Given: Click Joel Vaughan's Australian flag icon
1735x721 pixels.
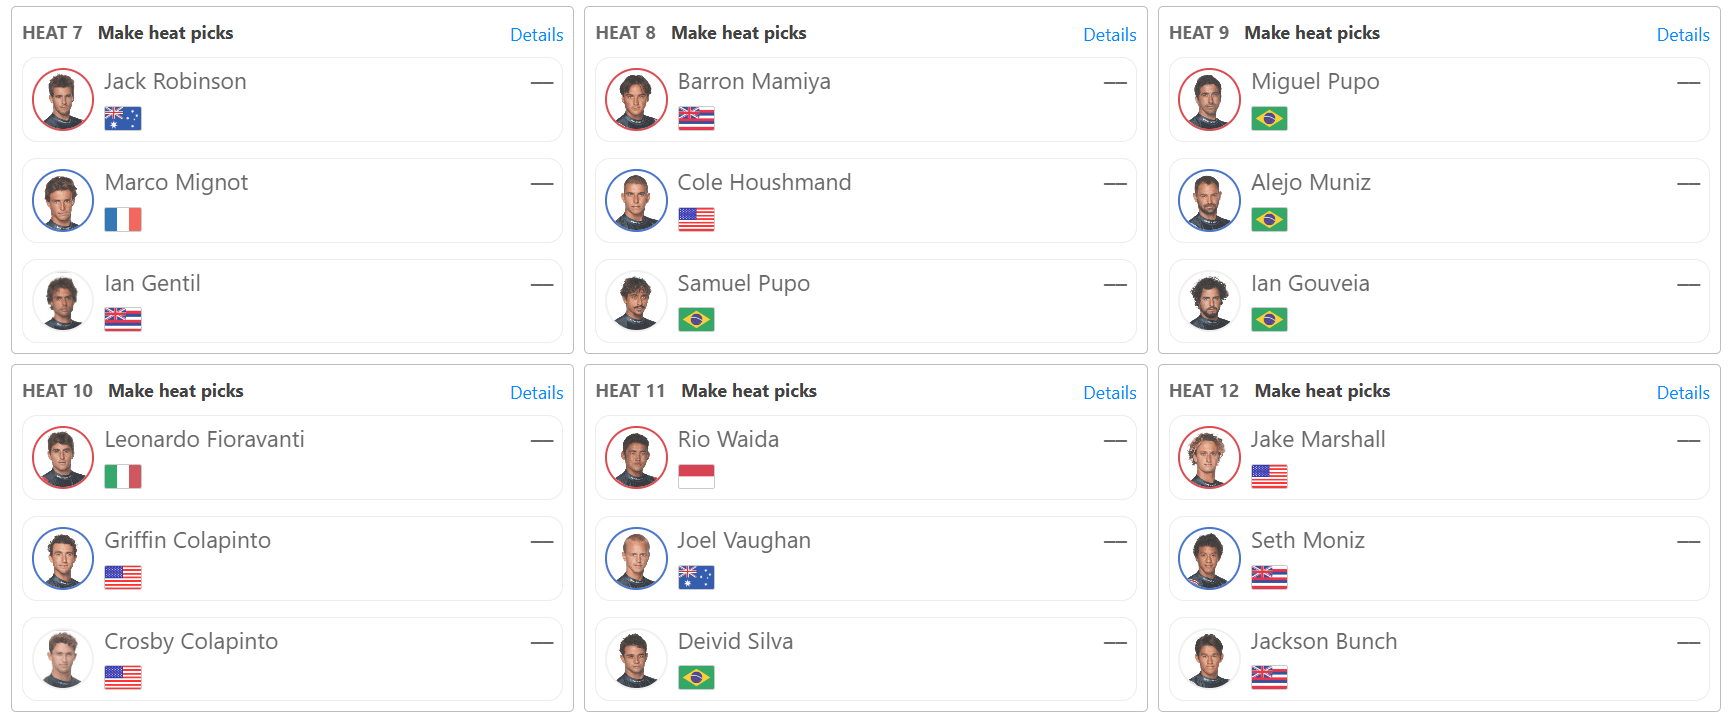Looking at the screenshot, I should (x=696, y=578).
